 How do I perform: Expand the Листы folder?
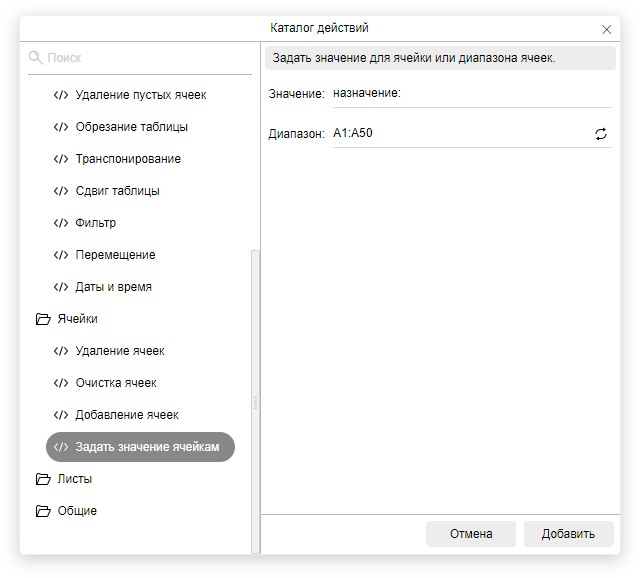(x=43, y=479)
